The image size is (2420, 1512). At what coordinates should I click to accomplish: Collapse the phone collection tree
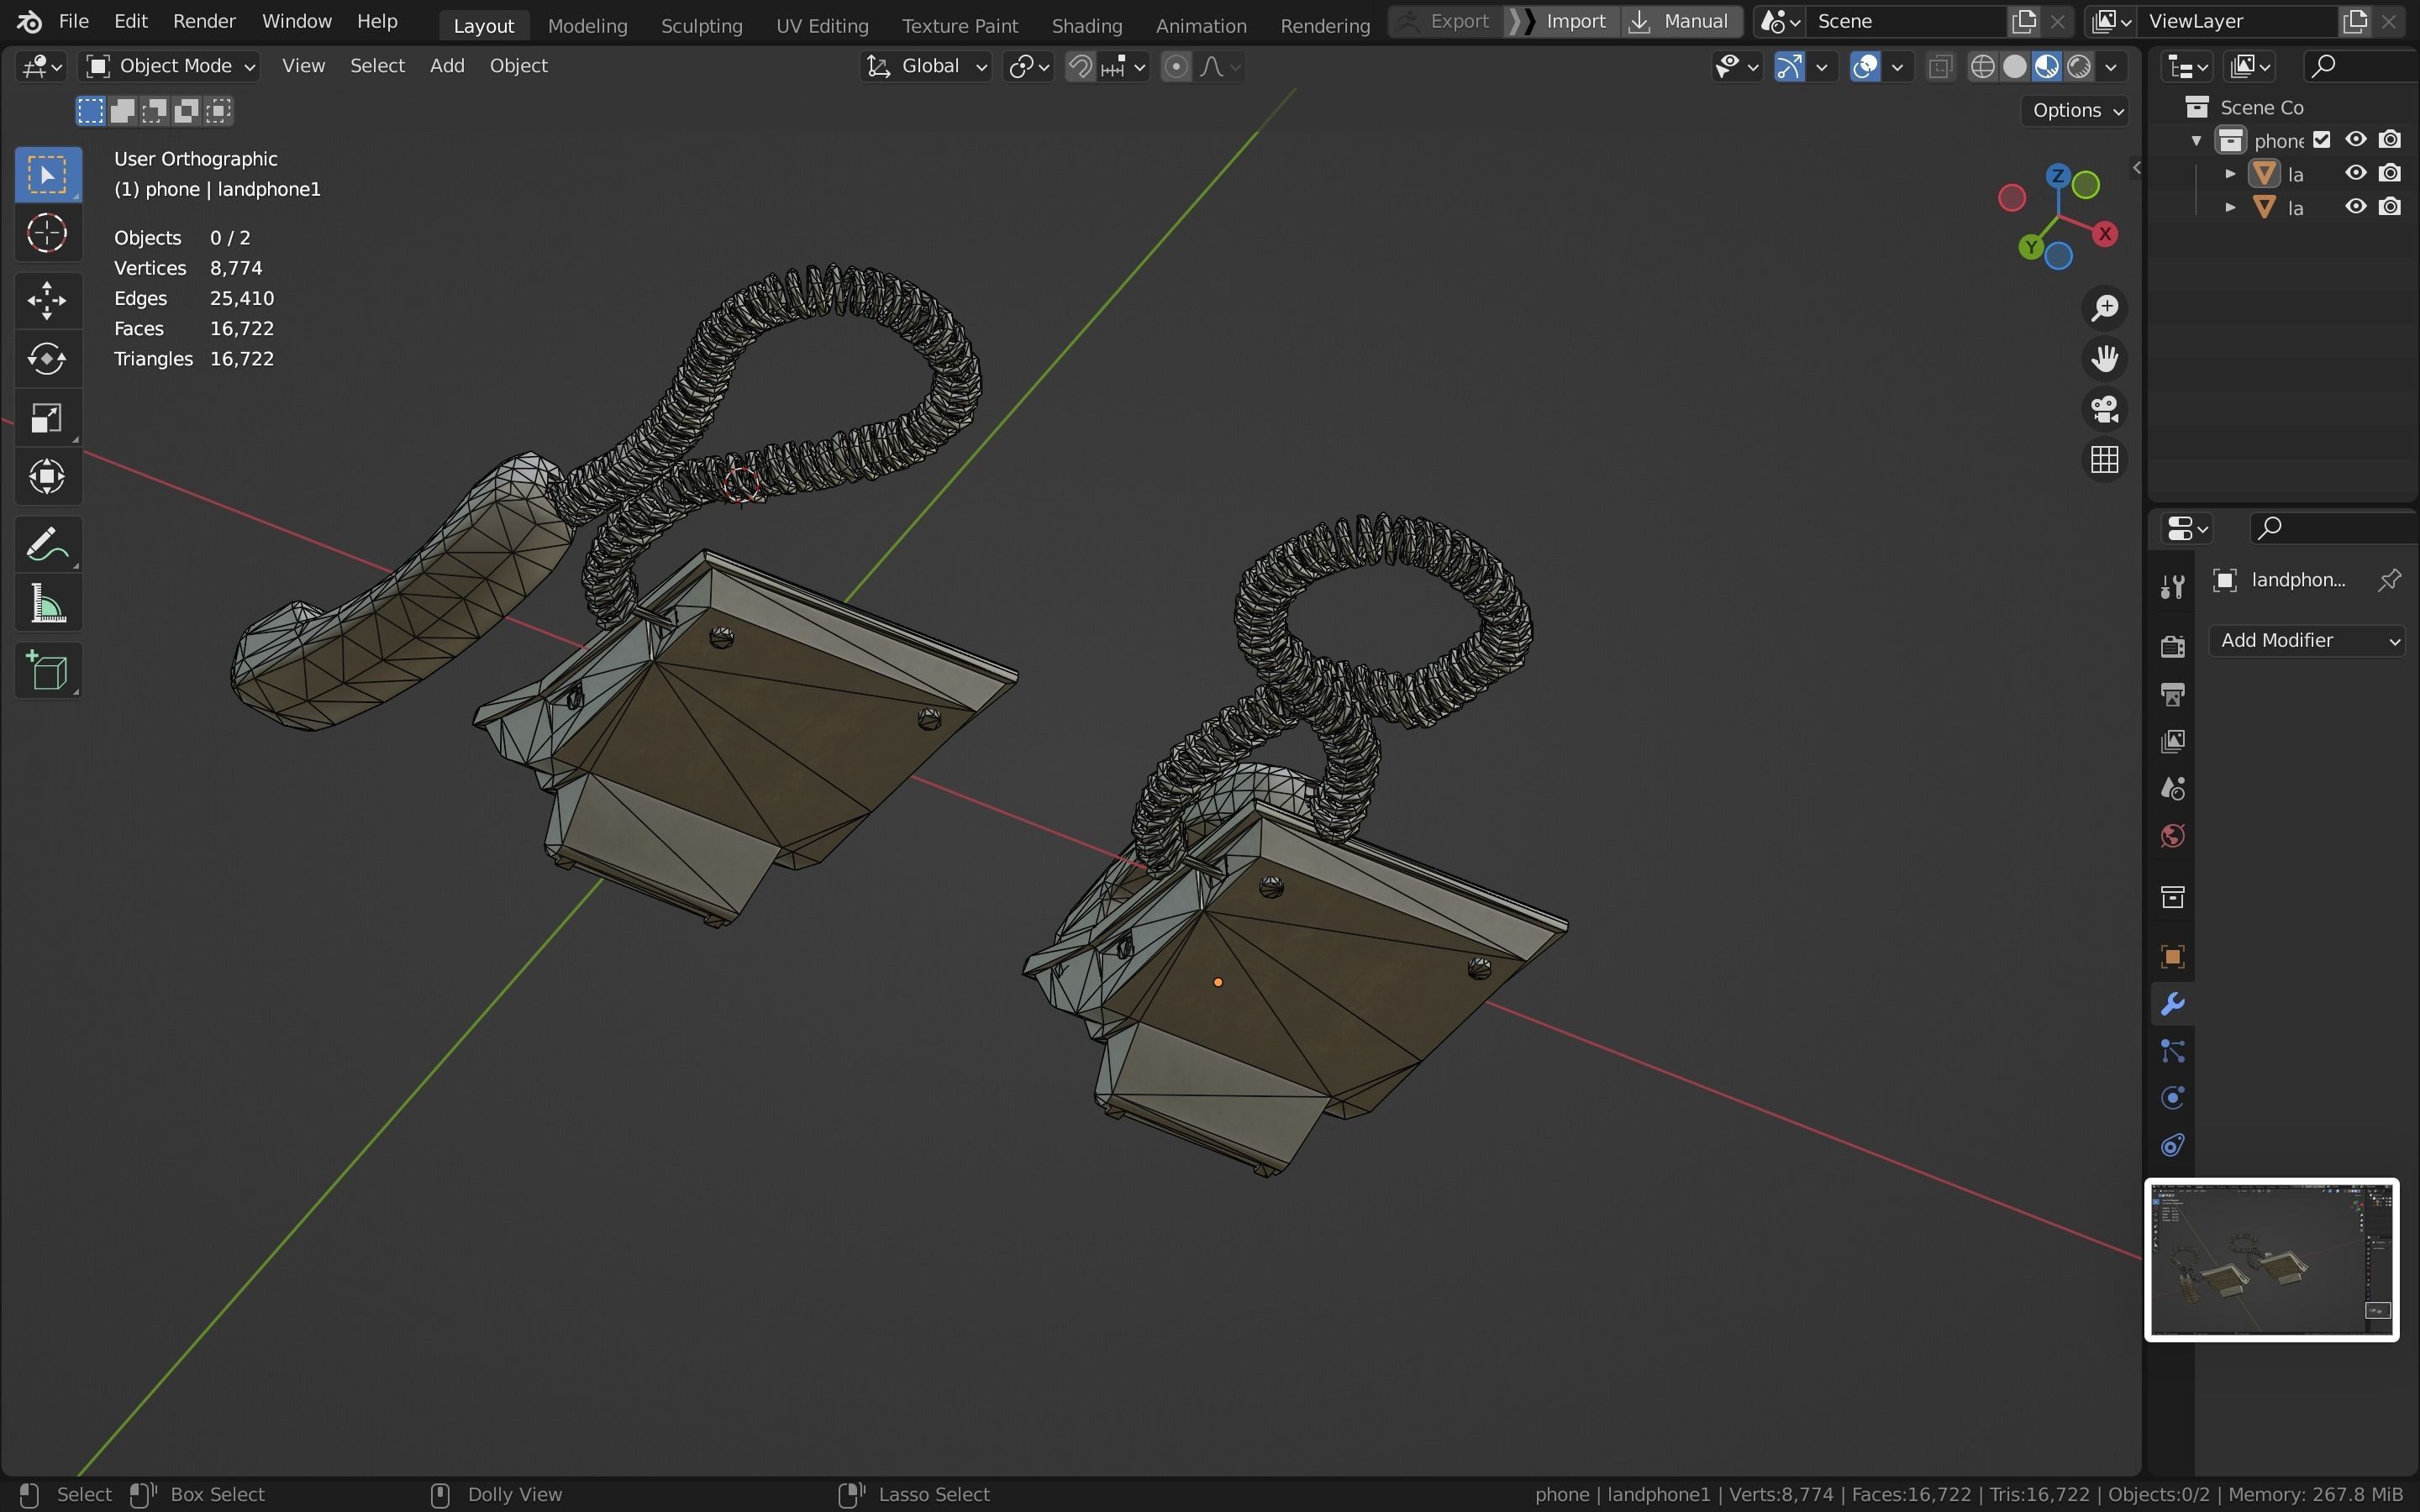point(2196,141)
